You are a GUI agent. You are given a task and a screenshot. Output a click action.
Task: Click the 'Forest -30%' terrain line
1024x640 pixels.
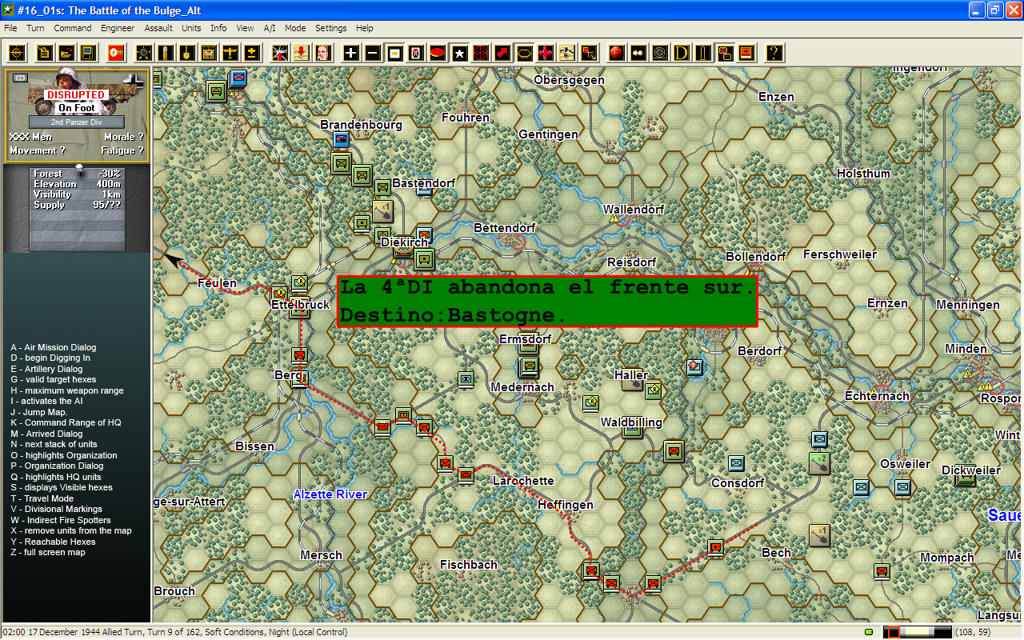(x=77, y=174)
